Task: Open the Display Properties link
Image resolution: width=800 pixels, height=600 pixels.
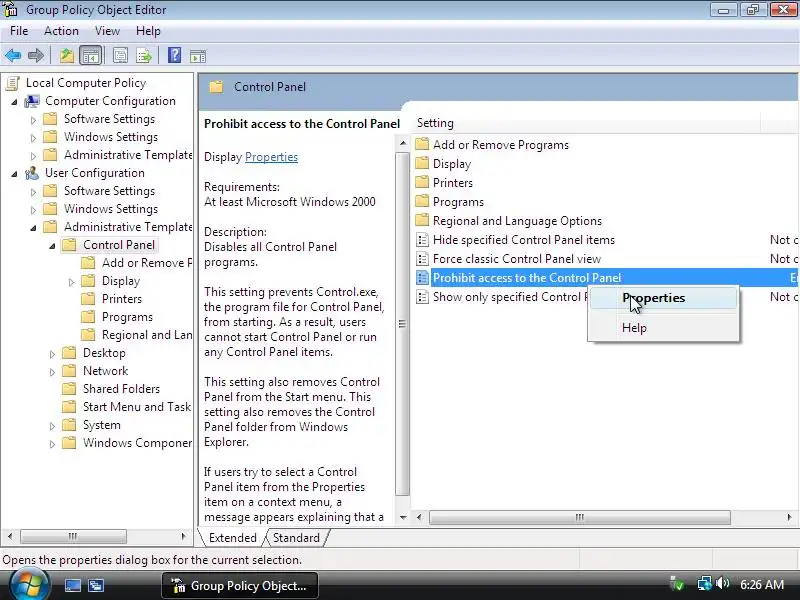Action: click(x=271, y=157)
